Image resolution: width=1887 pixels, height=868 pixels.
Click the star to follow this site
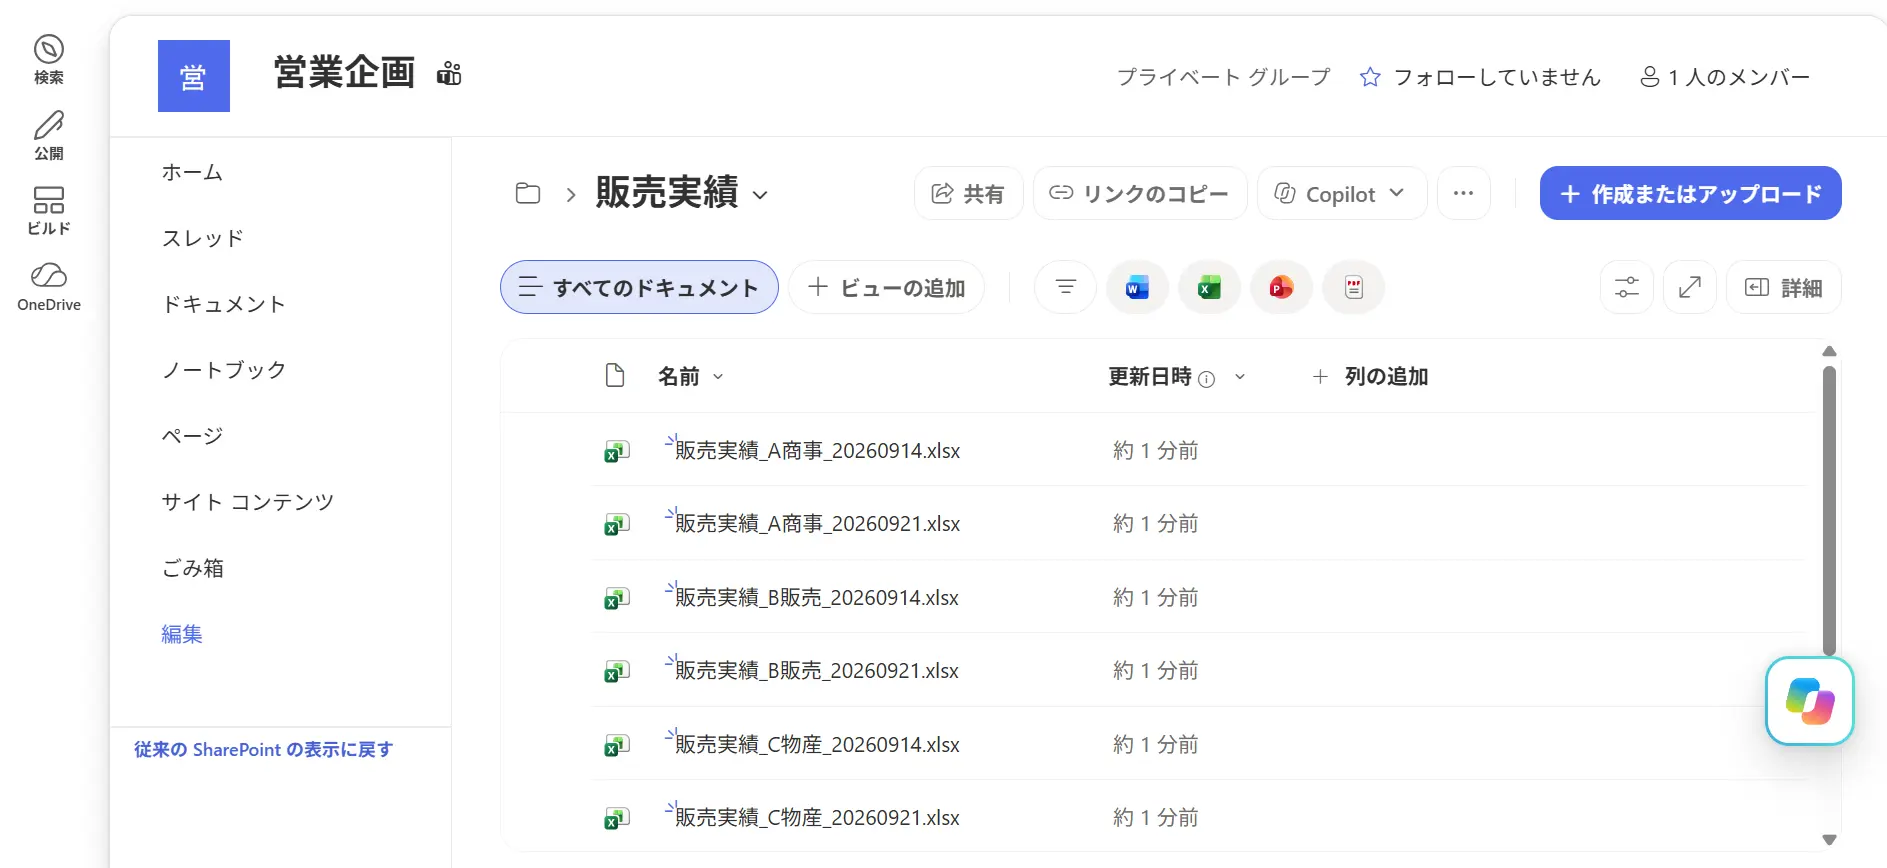1370,77
